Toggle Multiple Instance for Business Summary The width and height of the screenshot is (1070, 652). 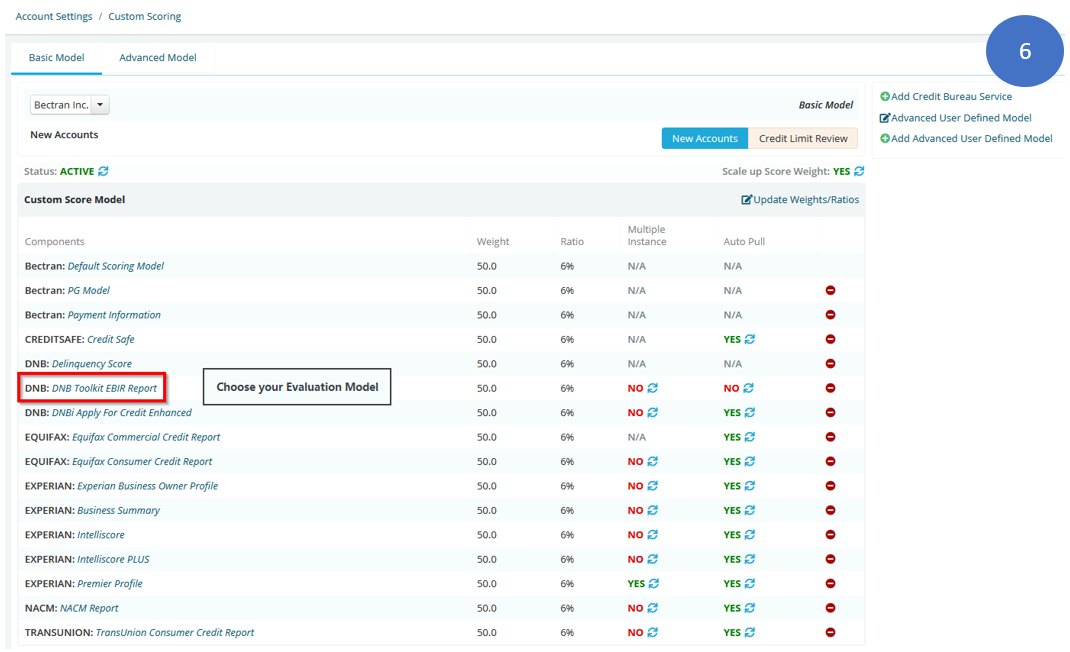pos(652,510)
